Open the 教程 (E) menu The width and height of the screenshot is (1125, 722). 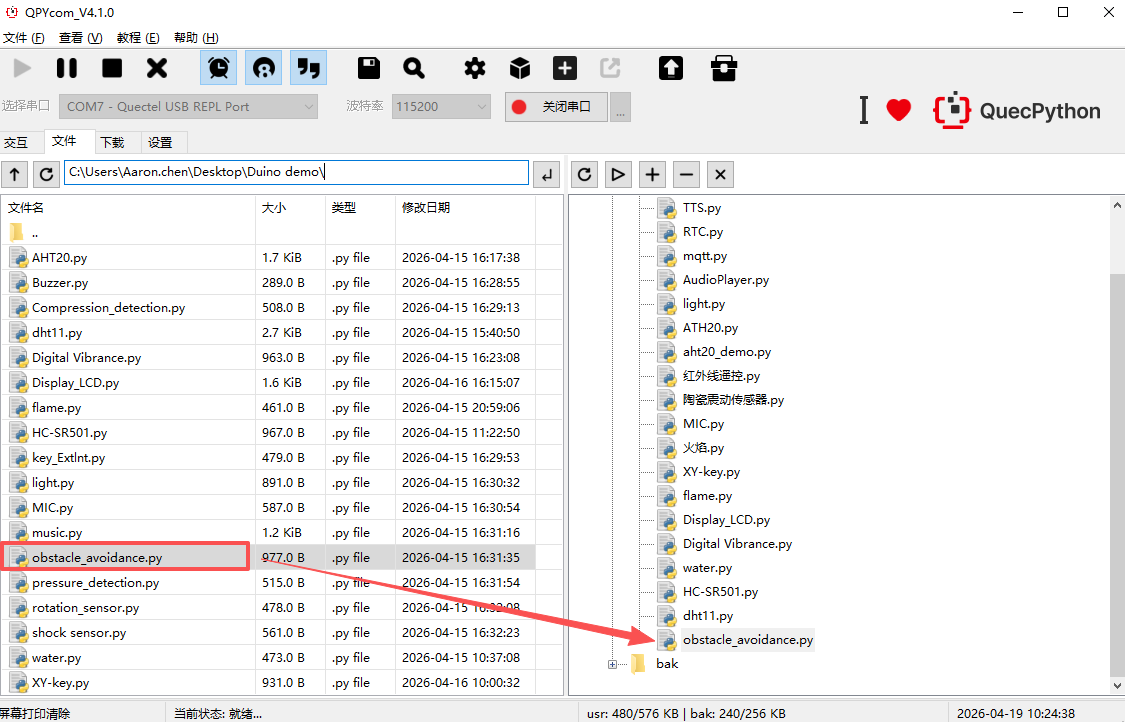(137, 38)
